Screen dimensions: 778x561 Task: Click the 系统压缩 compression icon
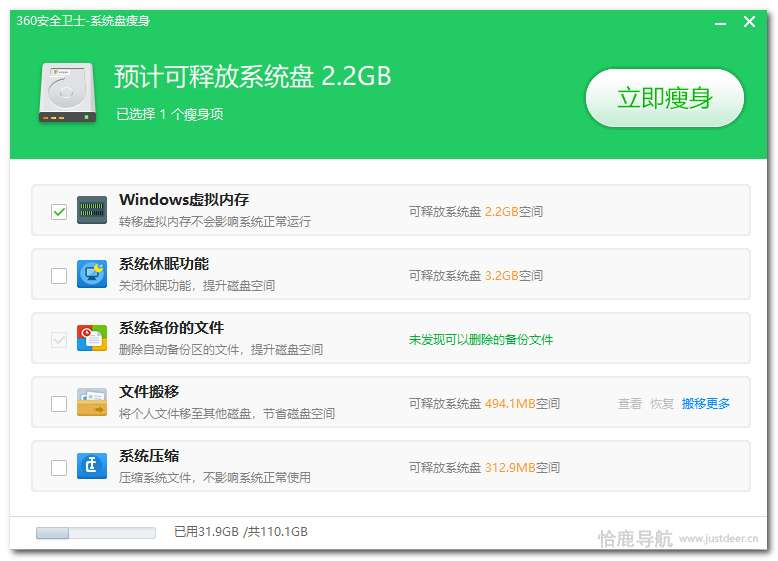[x=92, y=466]
